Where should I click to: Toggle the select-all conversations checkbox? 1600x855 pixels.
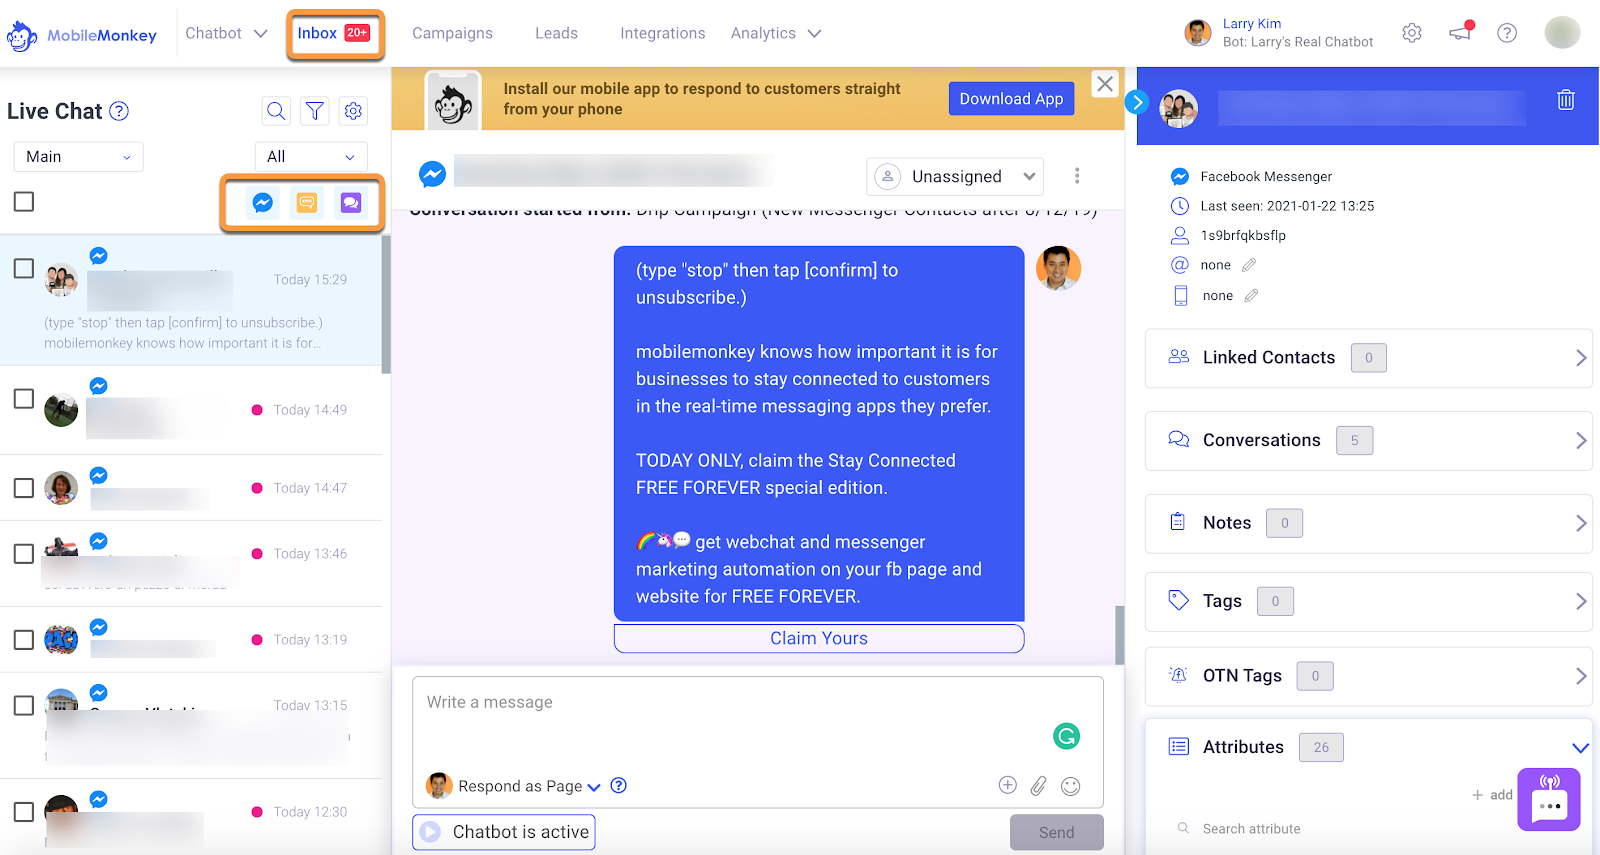24,201
